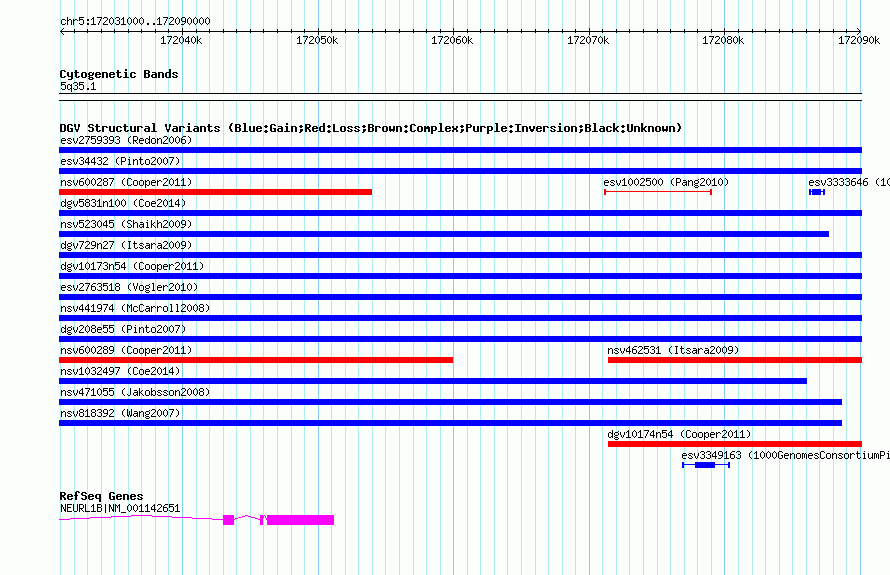Open the dgv208e55 (Pinto2007) gain bar
Screen dimensions: 890x575
coord(460,339)
